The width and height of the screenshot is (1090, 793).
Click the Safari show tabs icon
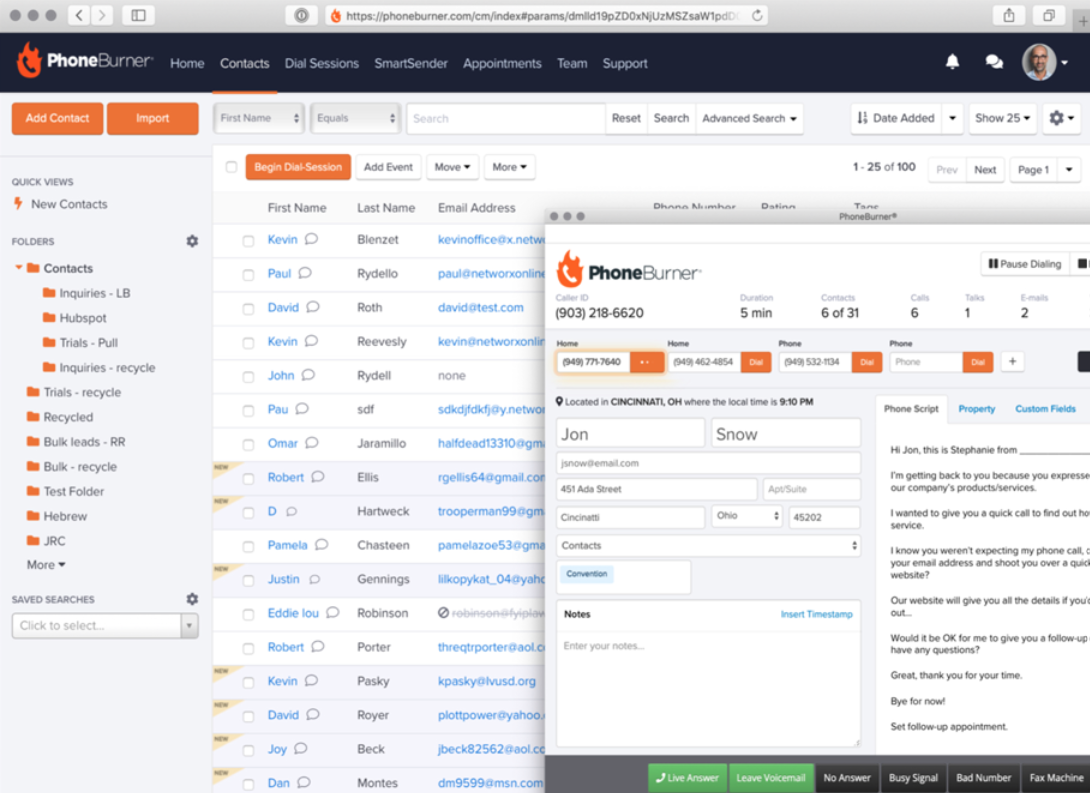click(1048, 15)
